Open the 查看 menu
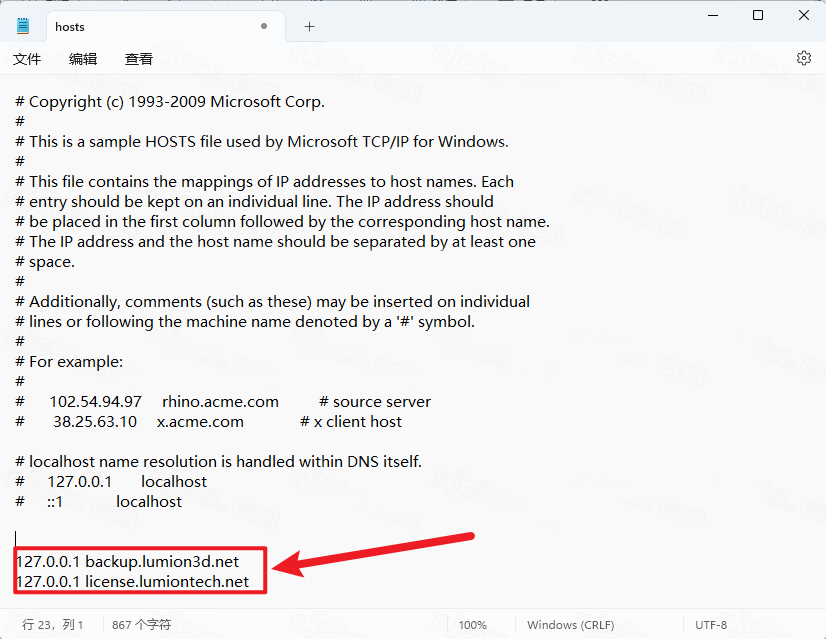This screenshot has height=639, width=826. [139, 58]
